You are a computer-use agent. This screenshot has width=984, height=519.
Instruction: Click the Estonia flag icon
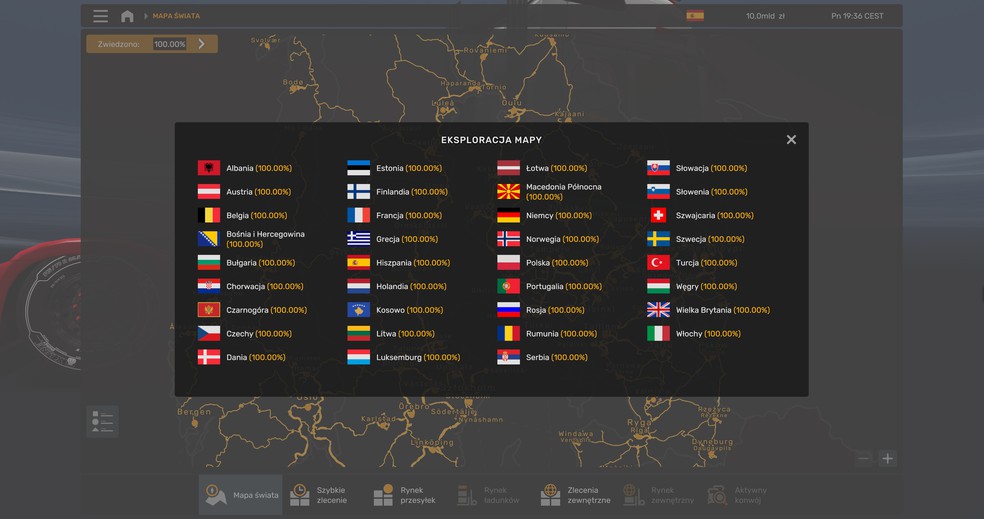pos(359,168)
